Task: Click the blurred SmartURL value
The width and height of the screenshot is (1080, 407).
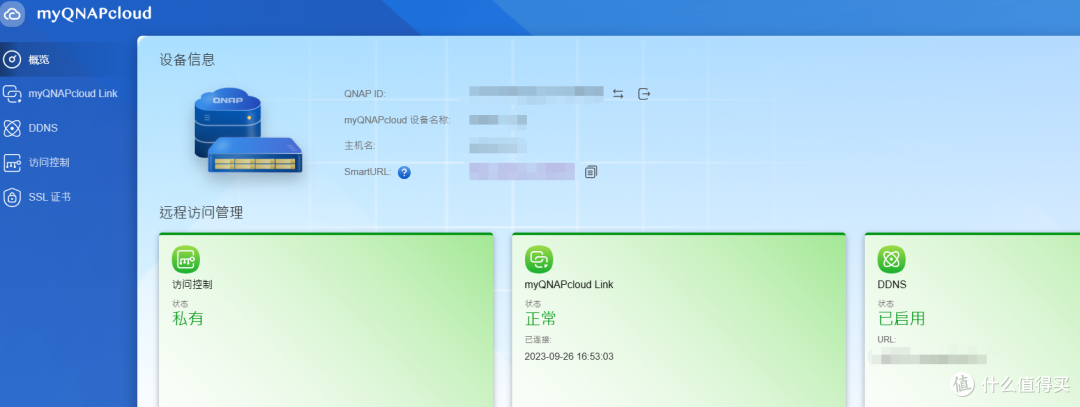Action: click(x=522, y=171)
